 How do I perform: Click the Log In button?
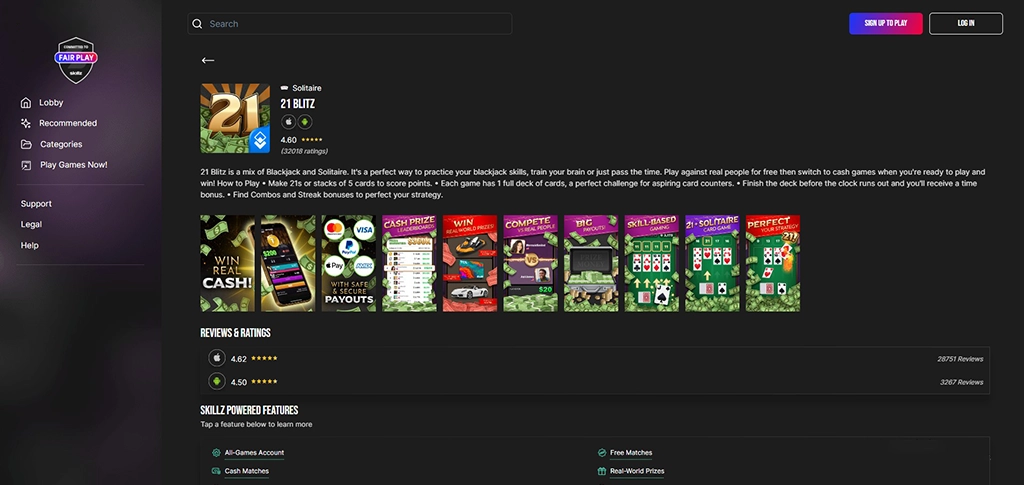[965, 23]
